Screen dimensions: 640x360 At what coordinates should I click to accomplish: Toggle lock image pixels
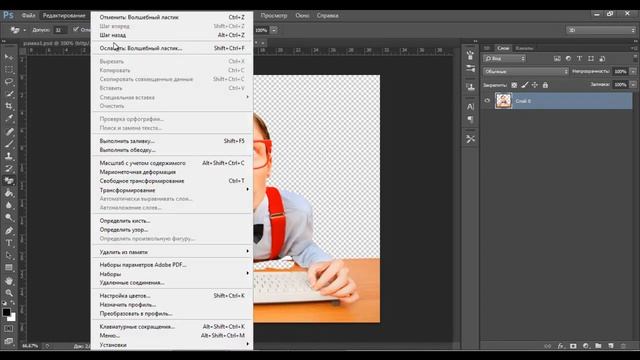pyautogui.click(x=524, y=85)
